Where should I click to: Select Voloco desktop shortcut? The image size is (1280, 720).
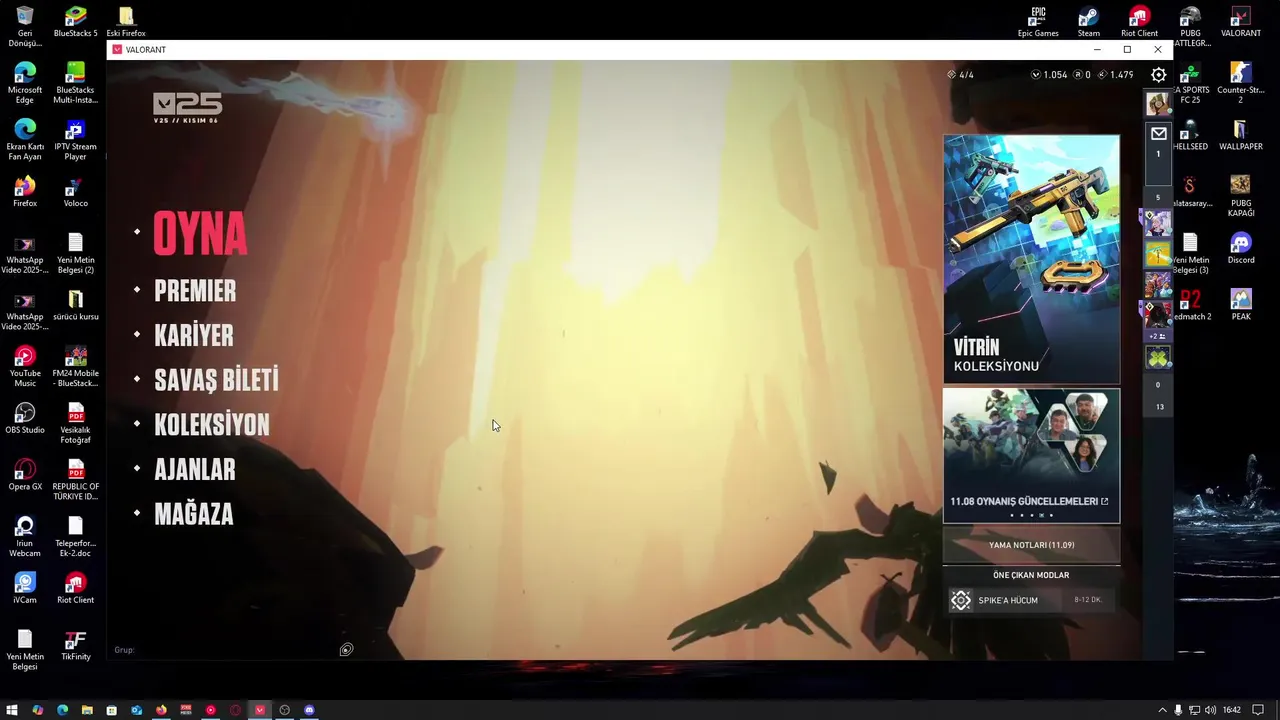tap(75, 192)
